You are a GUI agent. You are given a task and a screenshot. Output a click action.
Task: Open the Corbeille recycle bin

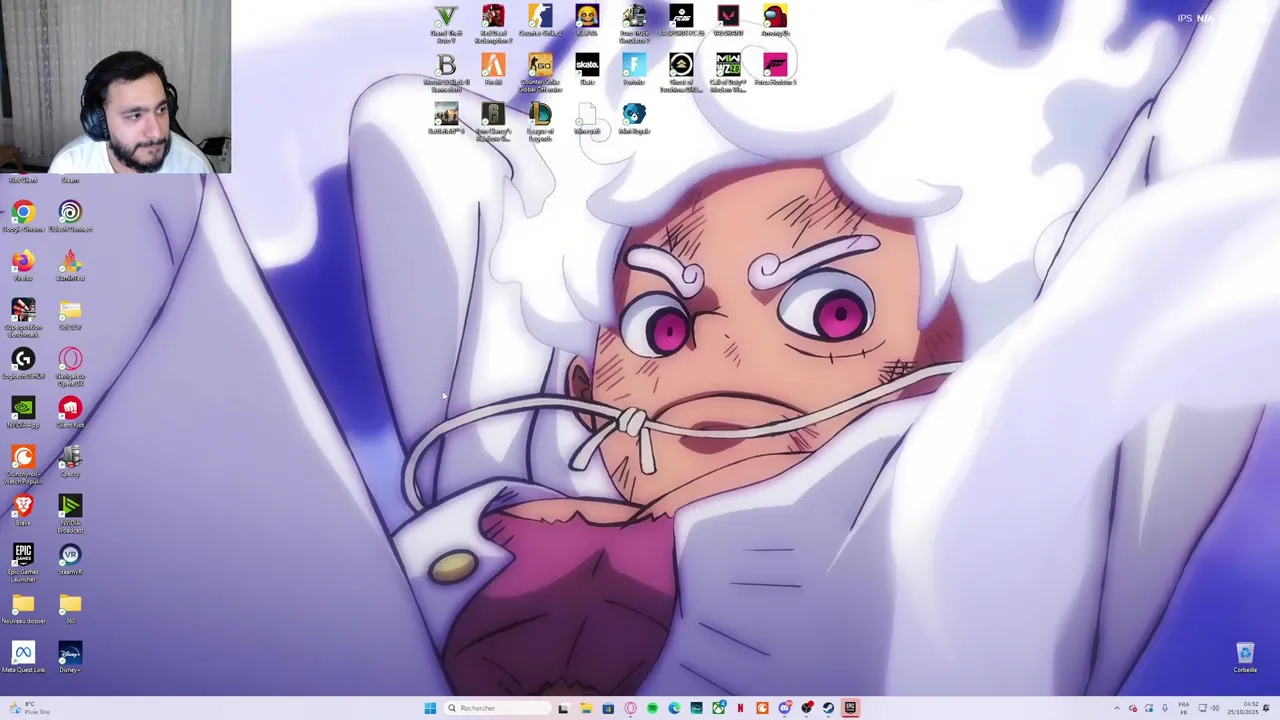(1245, 657)
